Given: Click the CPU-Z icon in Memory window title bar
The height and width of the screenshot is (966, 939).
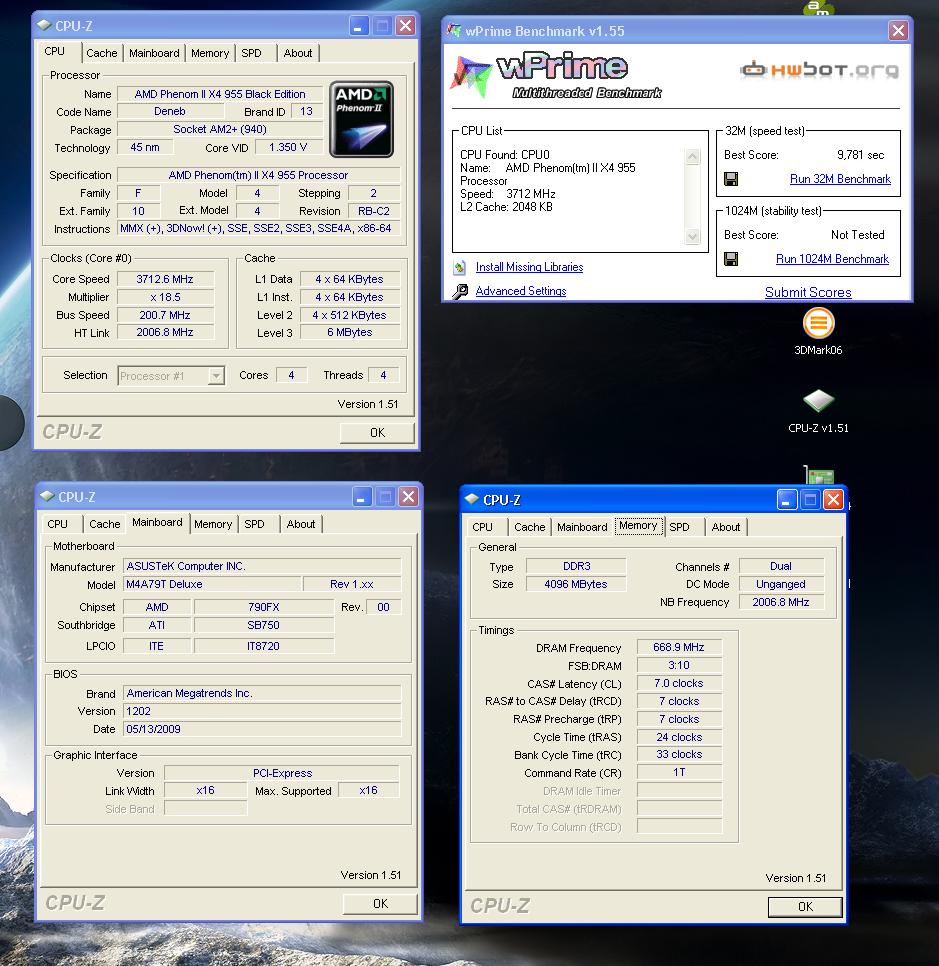Looking at the screenshot, I should tap(472, 500).
